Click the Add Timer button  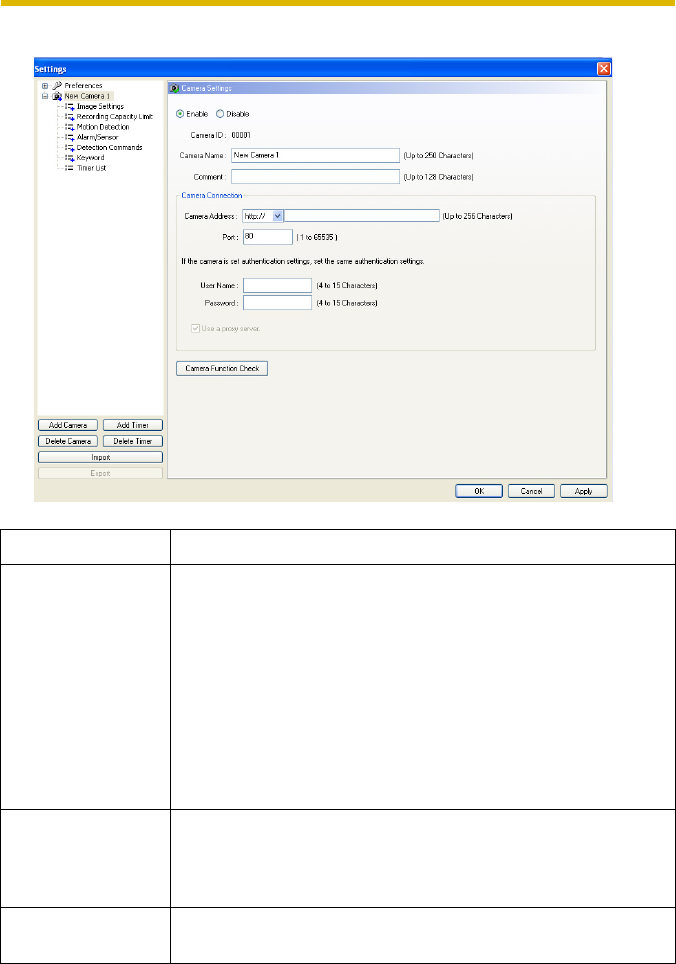133,425
